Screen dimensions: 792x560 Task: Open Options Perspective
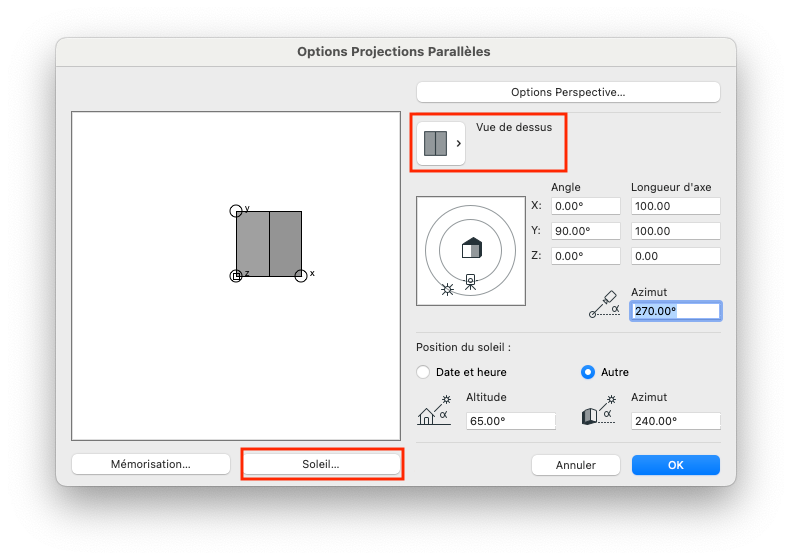[x=568, y=92]
